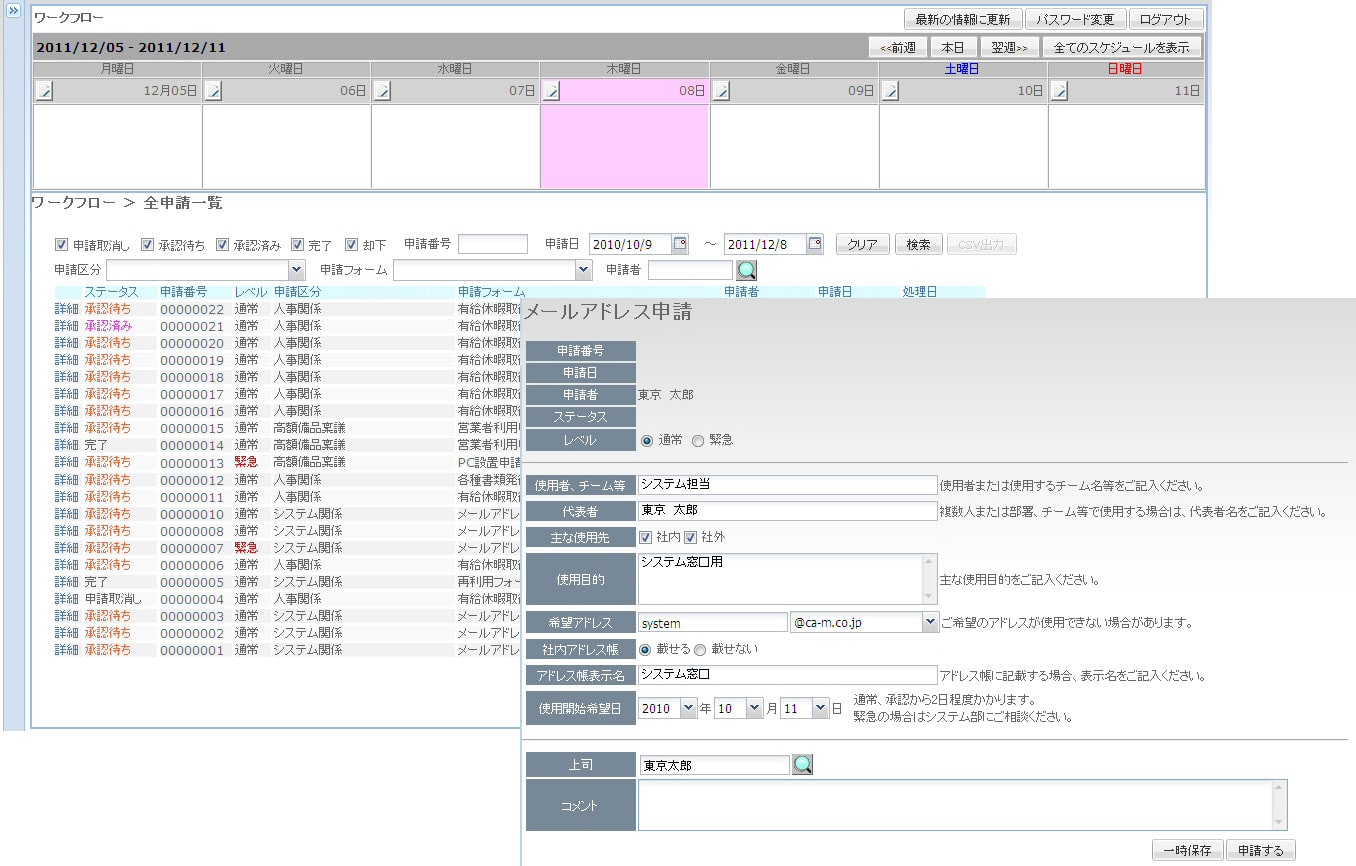Choose 載せない for internal address book

tap(700, 649)
